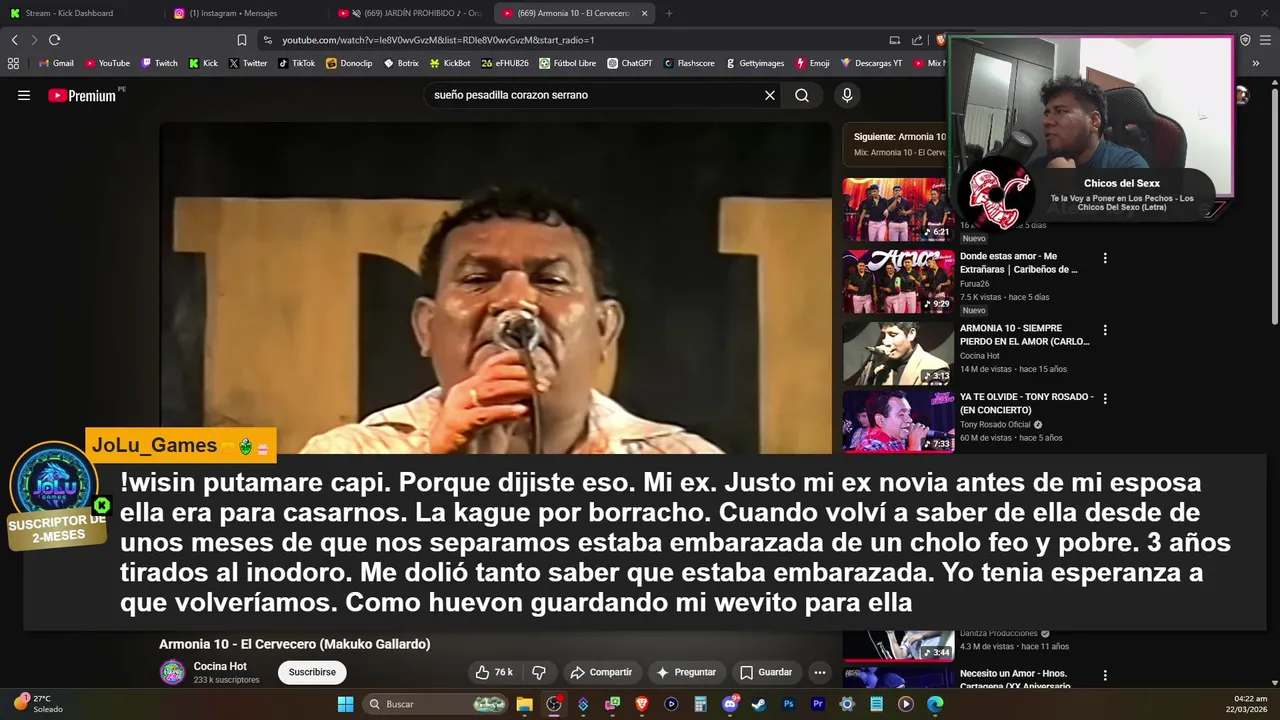Activate voice search microphone
The height and width of the screenshot is (720, 1280).
(x=847, y=95)
